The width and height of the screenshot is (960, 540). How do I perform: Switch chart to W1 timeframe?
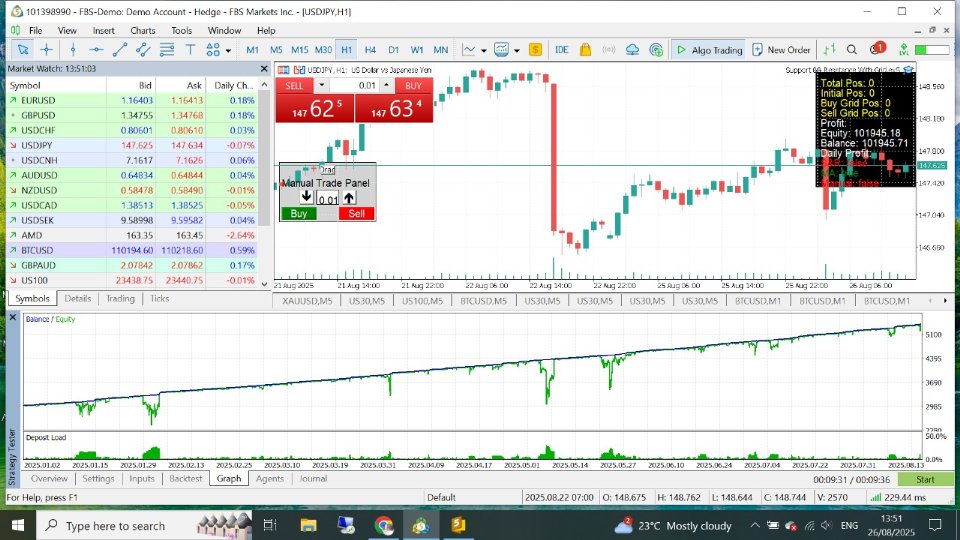point(417,50)
